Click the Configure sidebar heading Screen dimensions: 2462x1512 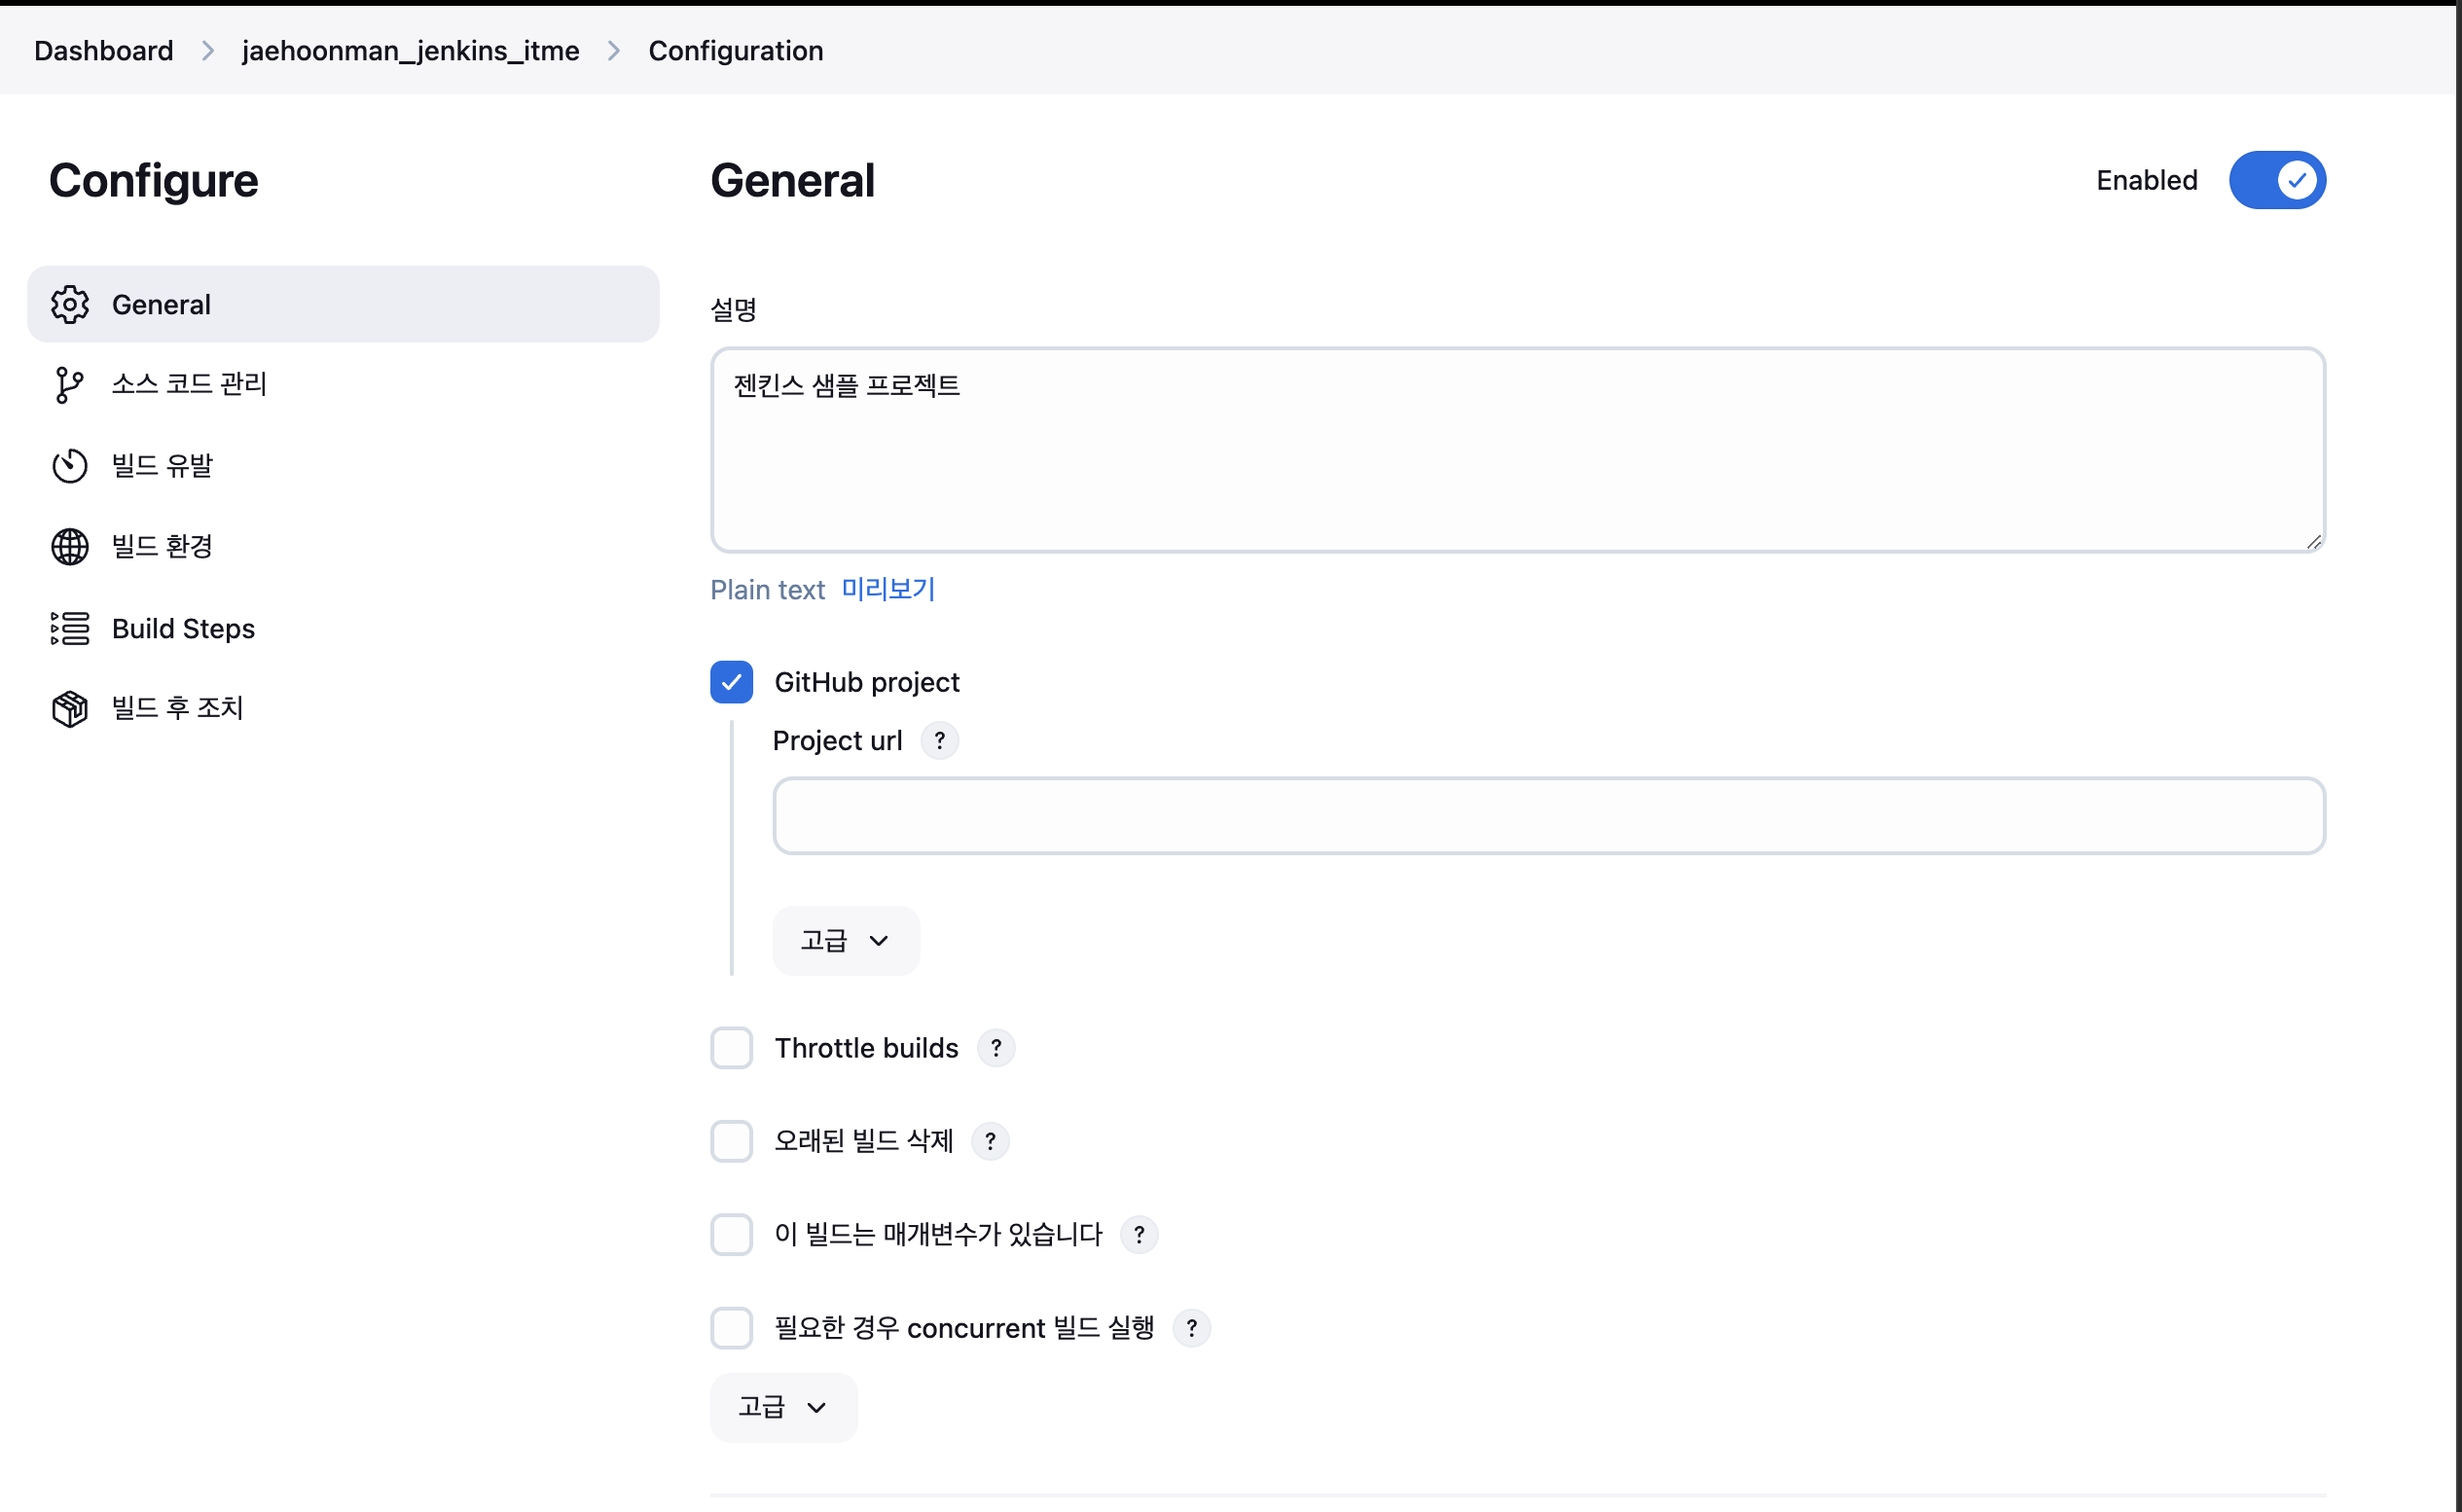coord(154,181)
